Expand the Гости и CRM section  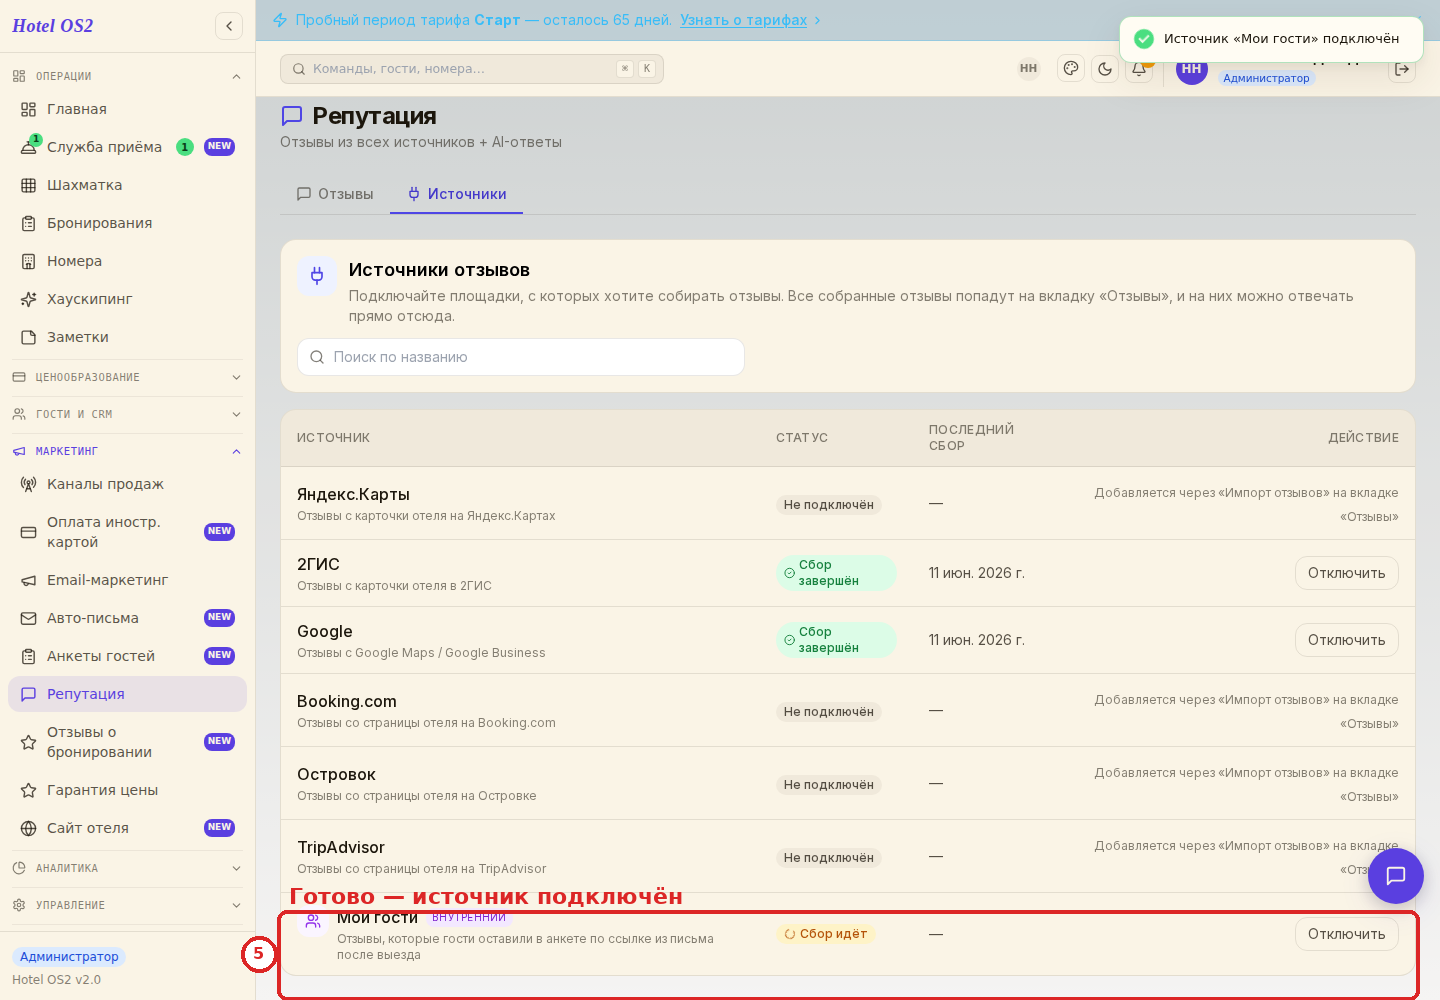(127, 414)
